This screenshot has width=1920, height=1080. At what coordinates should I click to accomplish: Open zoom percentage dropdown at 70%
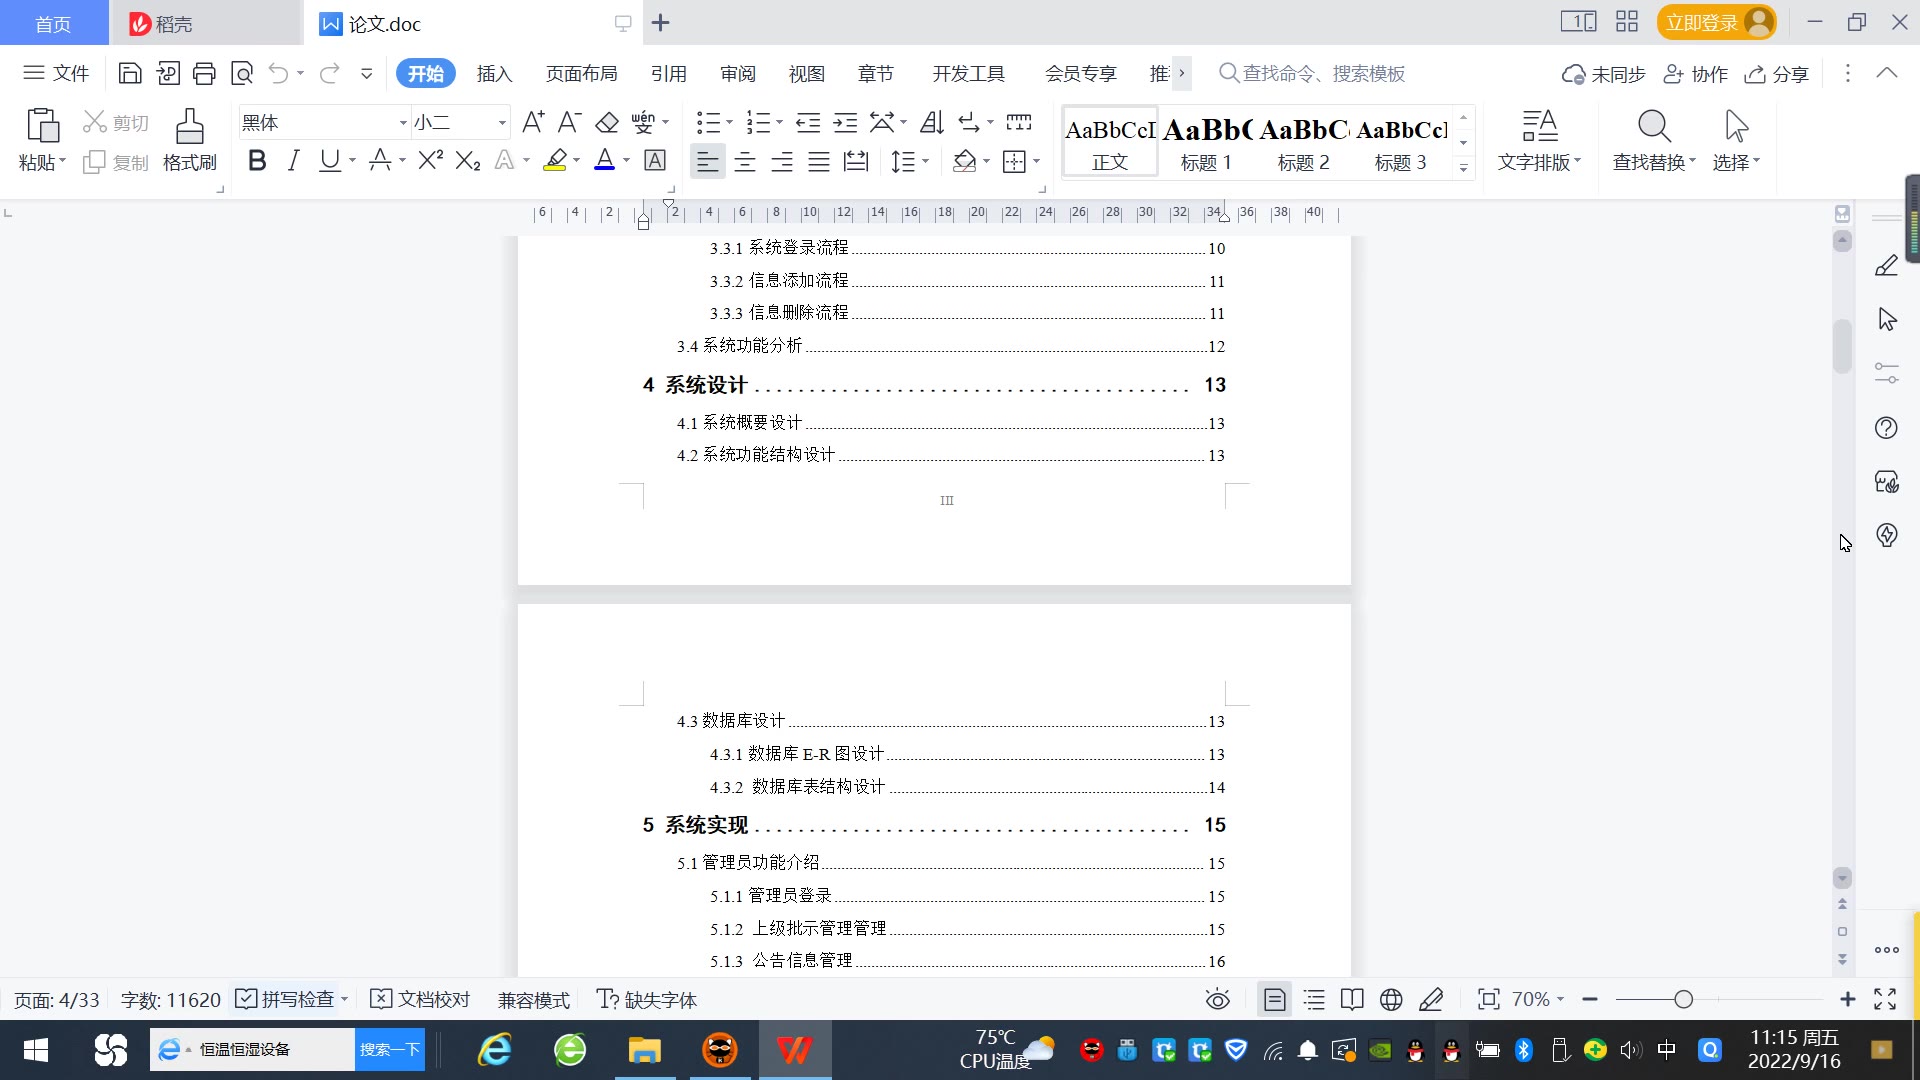click(x=1538, y=999)
